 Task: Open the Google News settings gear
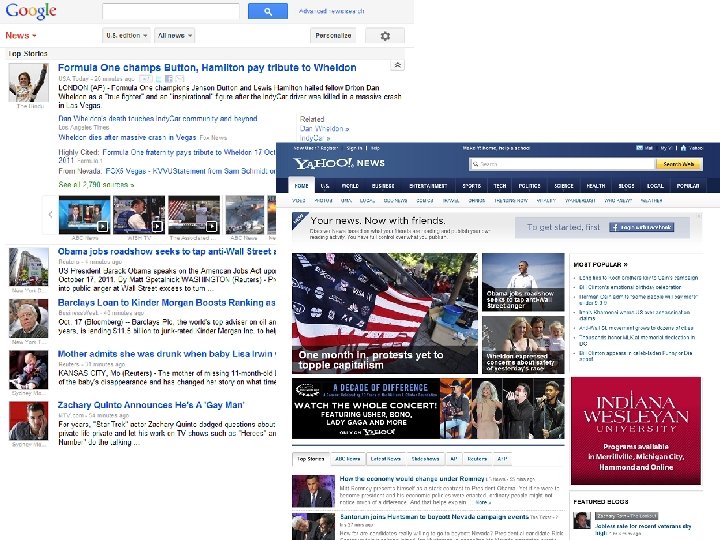click(385, 36)
